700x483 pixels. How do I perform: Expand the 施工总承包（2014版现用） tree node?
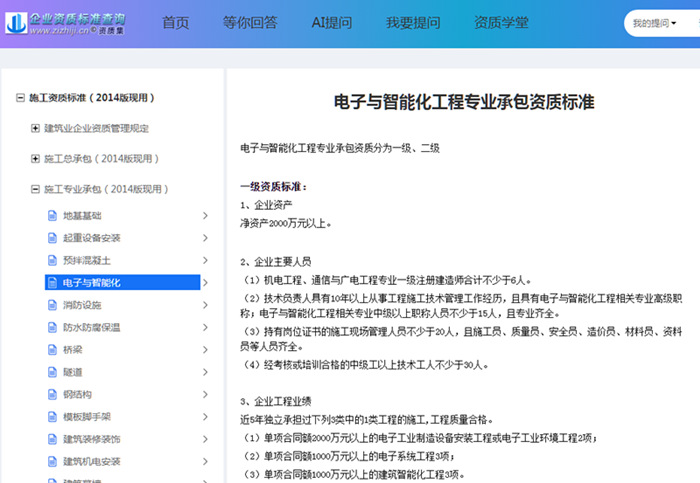[x=35, y=159]
